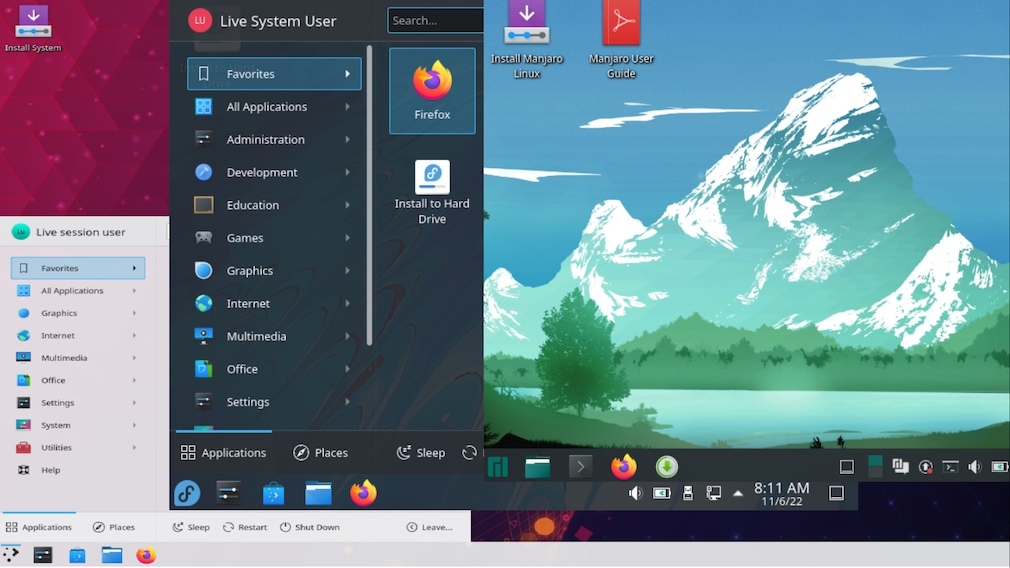The height and width of the screenshot is (568, 1010).
Task: Click Restart button in light menu
Action: point(245,527)
